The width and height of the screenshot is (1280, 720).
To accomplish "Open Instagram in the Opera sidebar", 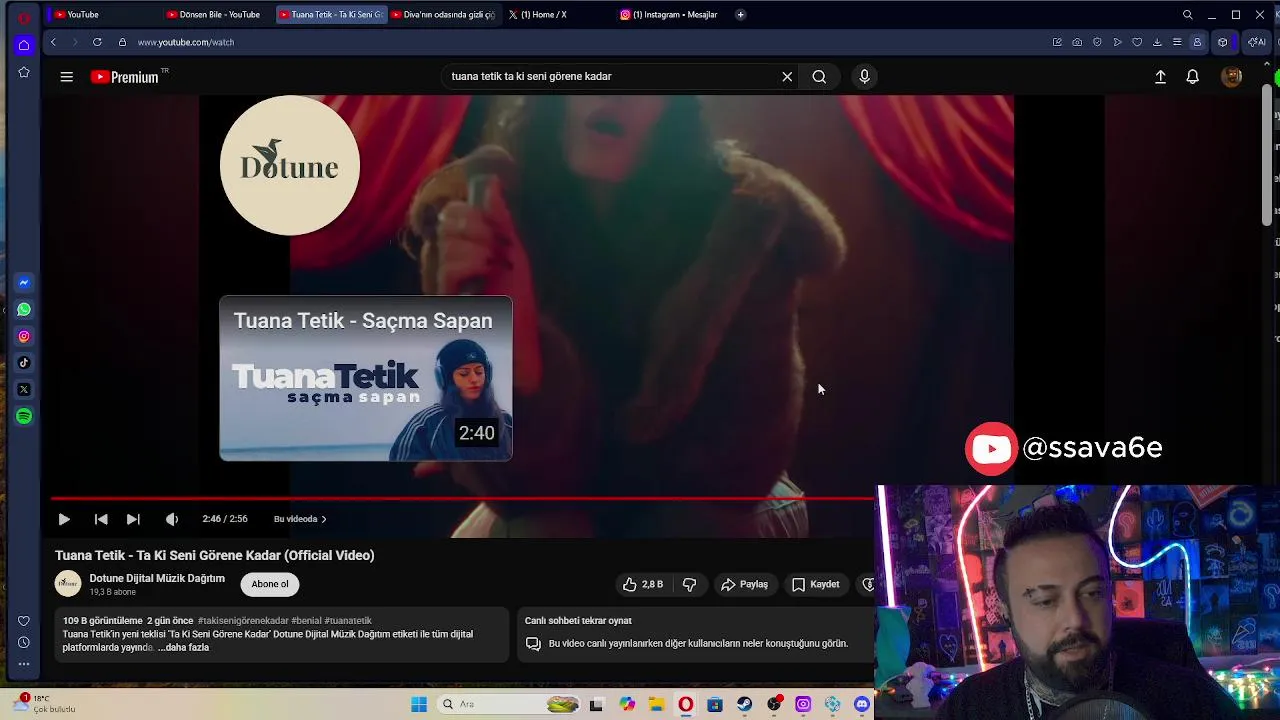I will [24, 336].
